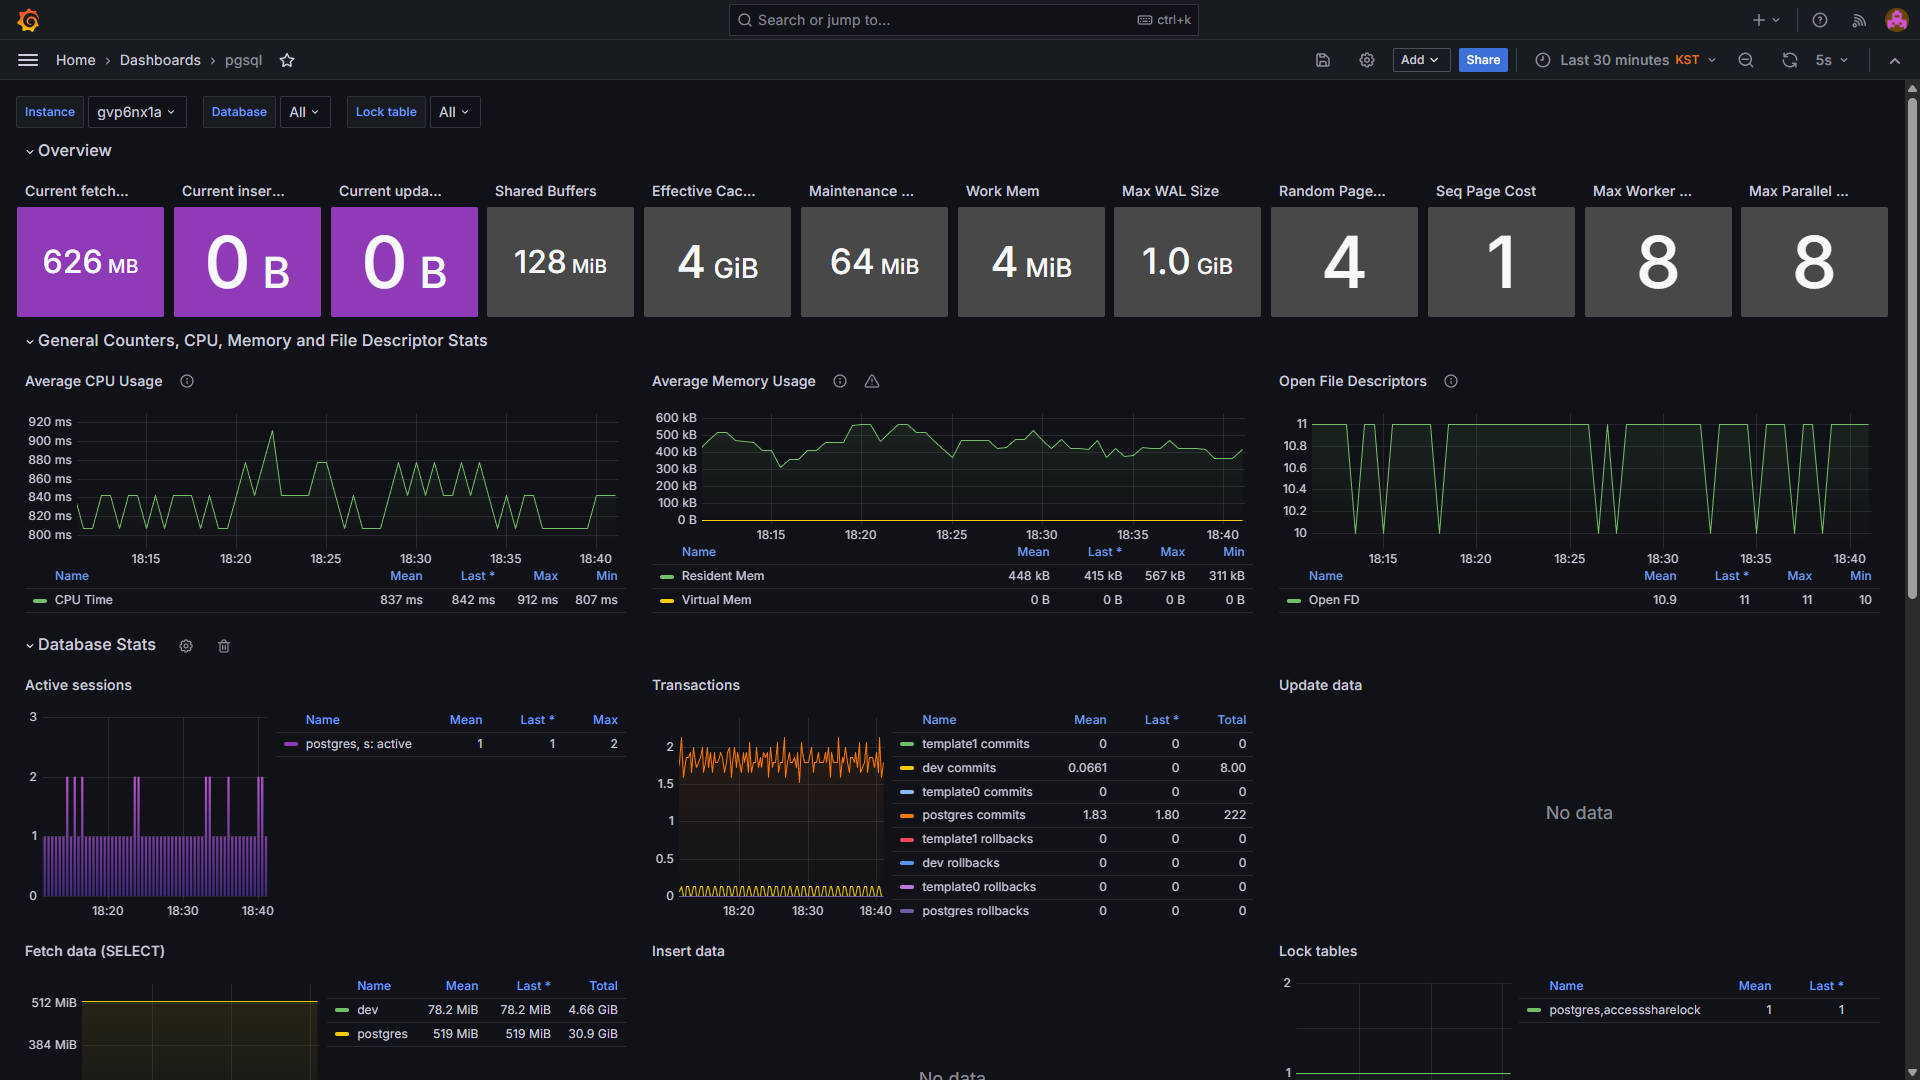Toggle Resident Mem series visibility

(x=722, y=576)
